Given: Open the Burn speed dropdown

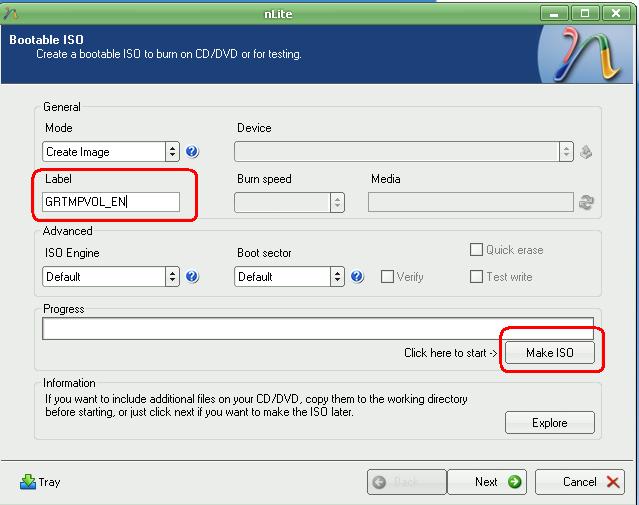Looking at the screenshot, I should pos(289,202).
